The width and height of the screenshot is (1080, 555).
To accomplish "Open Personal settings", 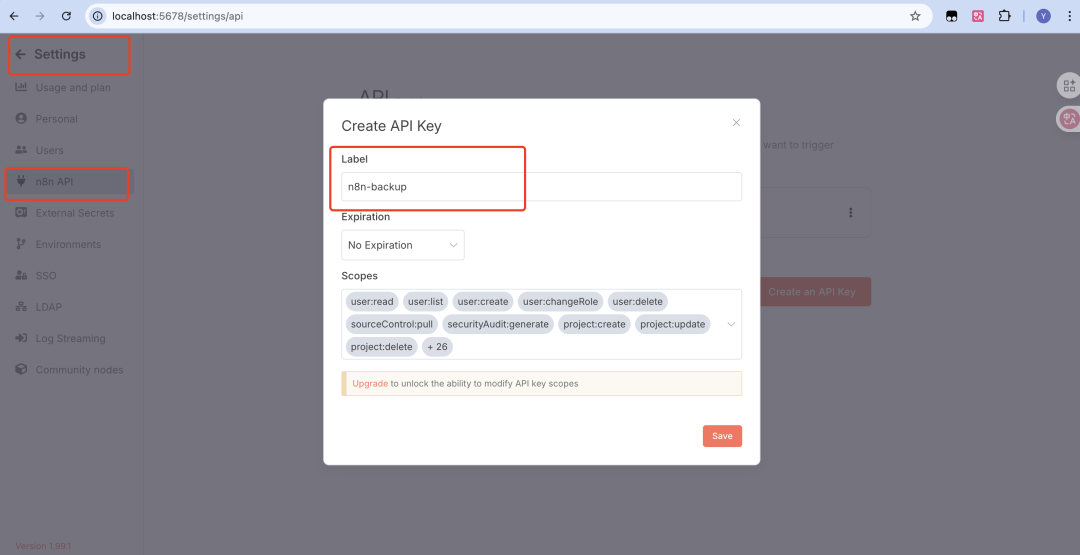I will 56,118.
